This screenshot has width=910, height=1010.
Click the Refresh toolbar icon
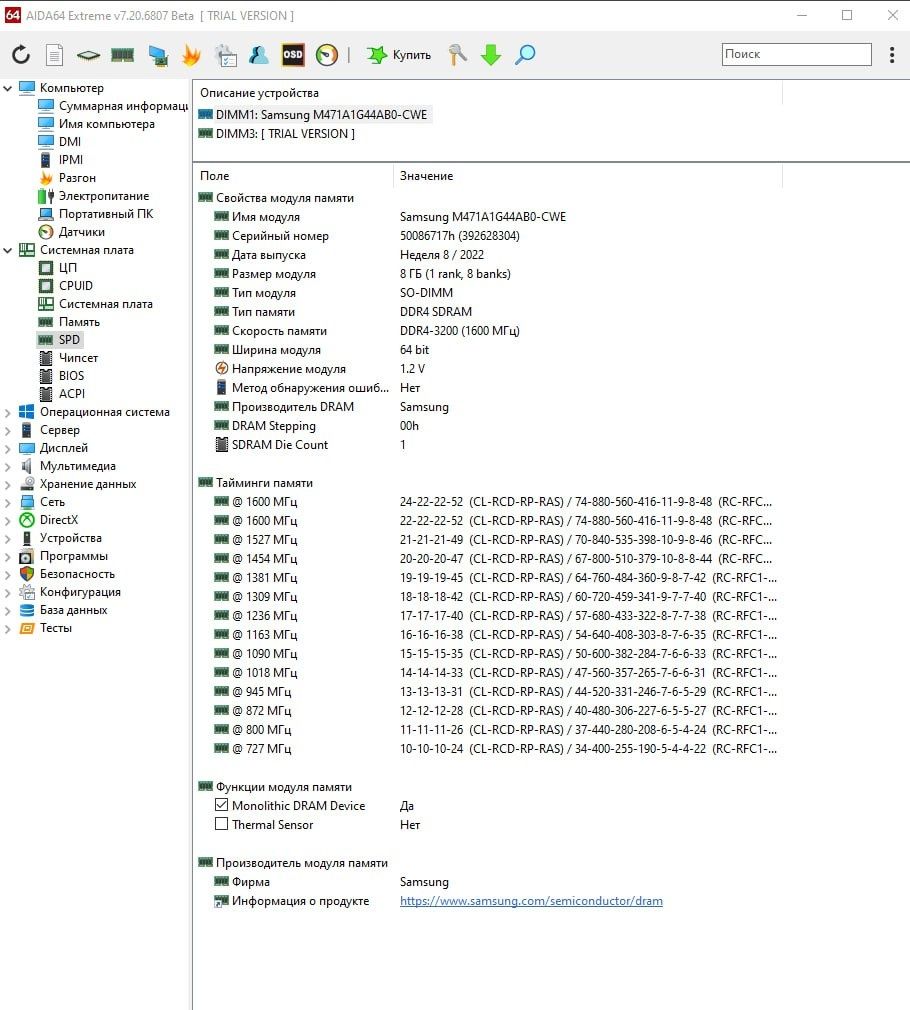point(21,55)
